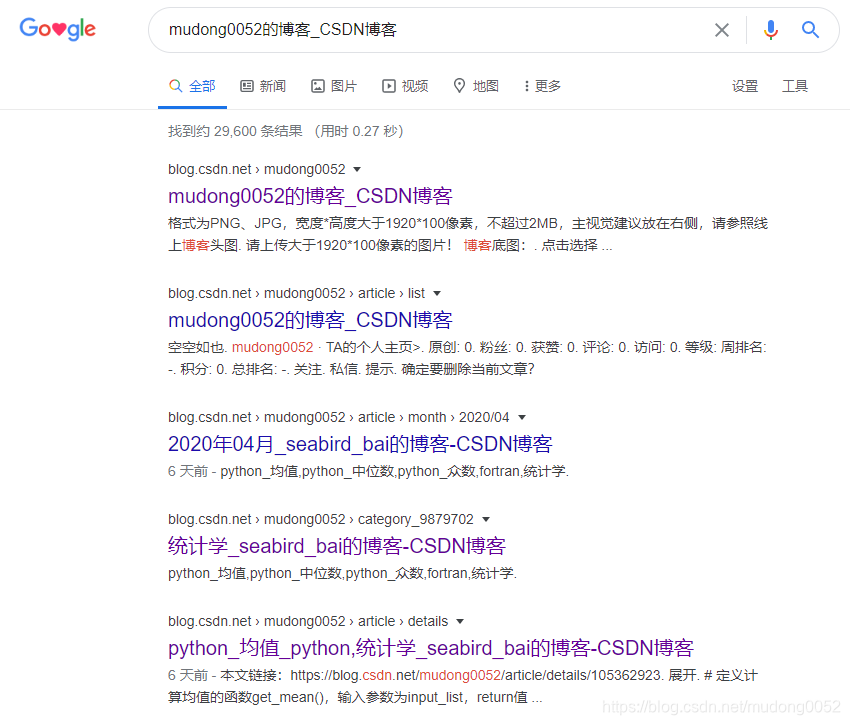The image size is (850, 725).
Task: Click breadcrumb ending with category_9879702
Action: tap(321, 519)
